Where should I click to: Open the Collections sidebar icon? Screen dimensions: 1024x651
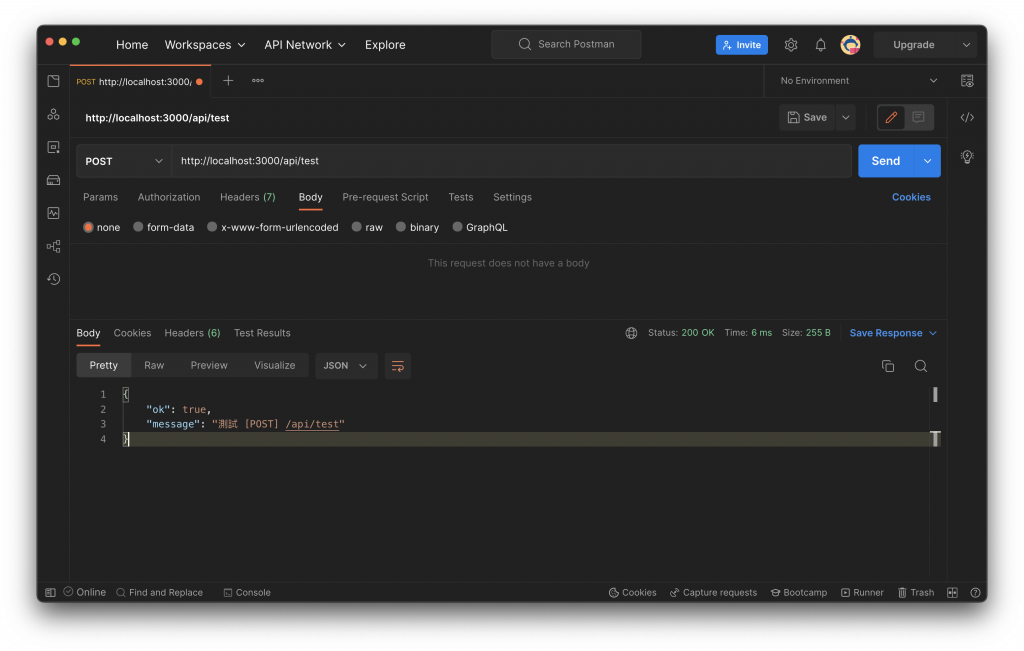pos(54,81)
